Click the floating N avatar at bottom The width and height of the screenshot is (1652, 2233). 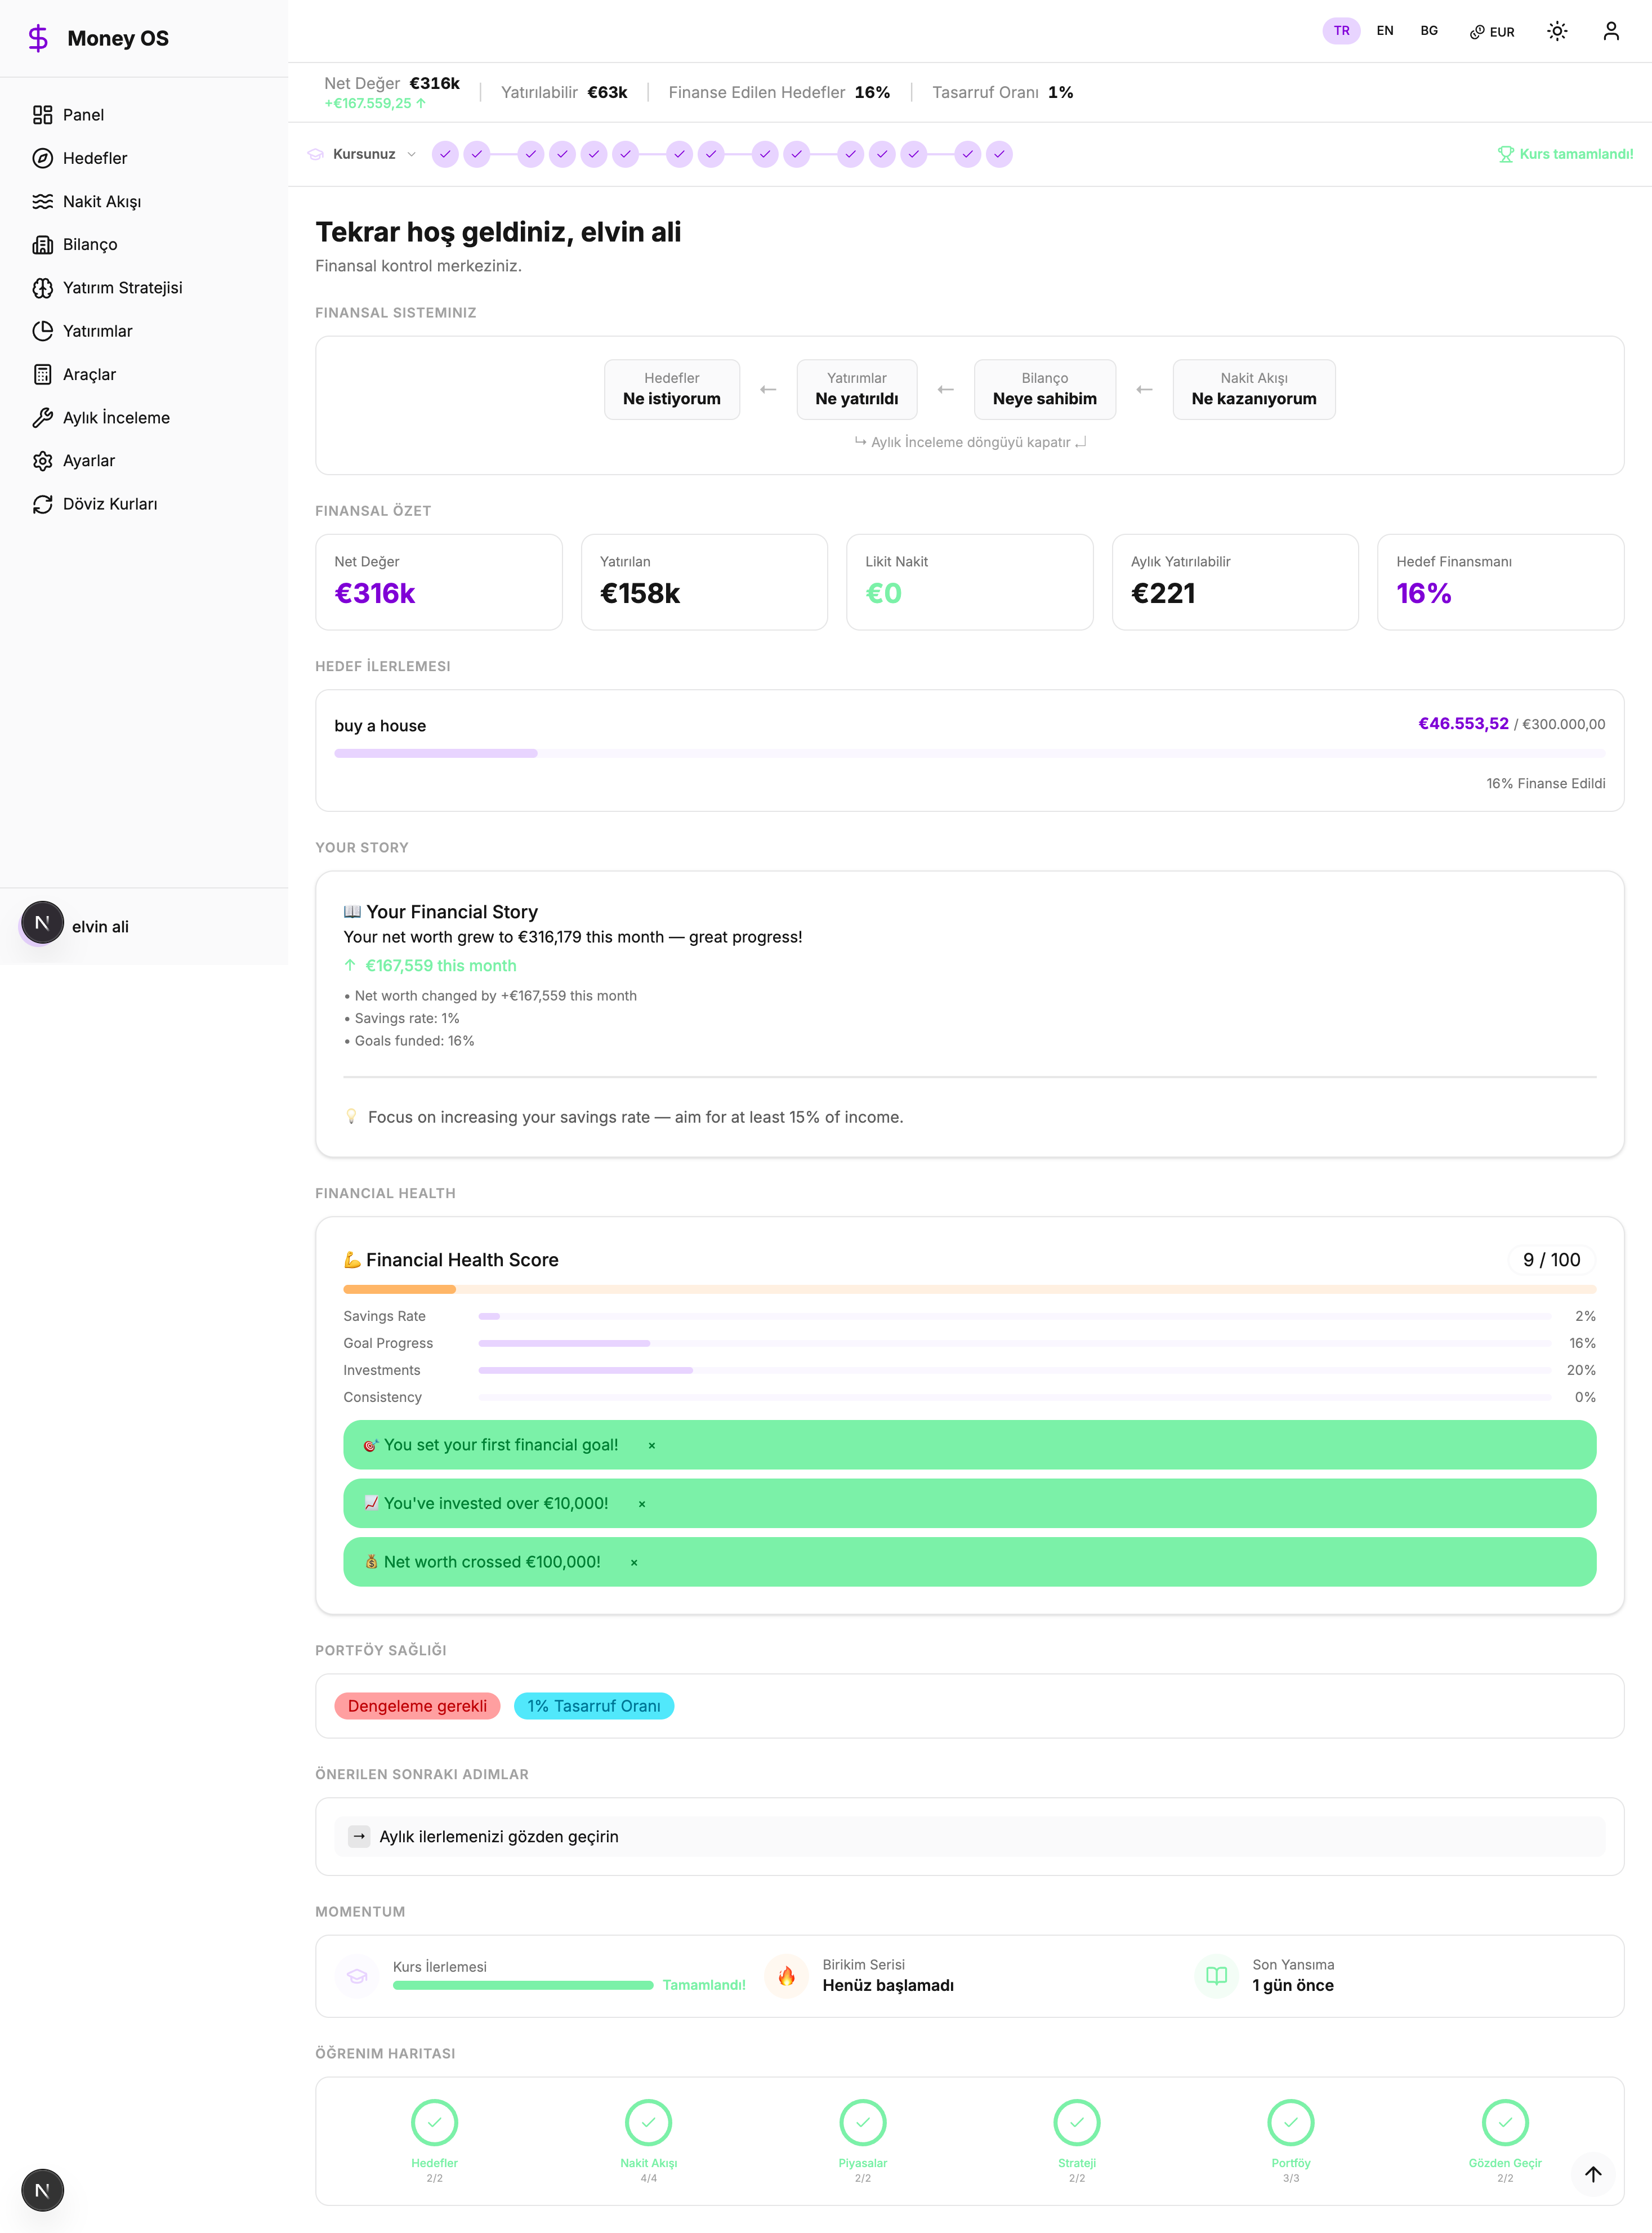tap(42, 2190)
